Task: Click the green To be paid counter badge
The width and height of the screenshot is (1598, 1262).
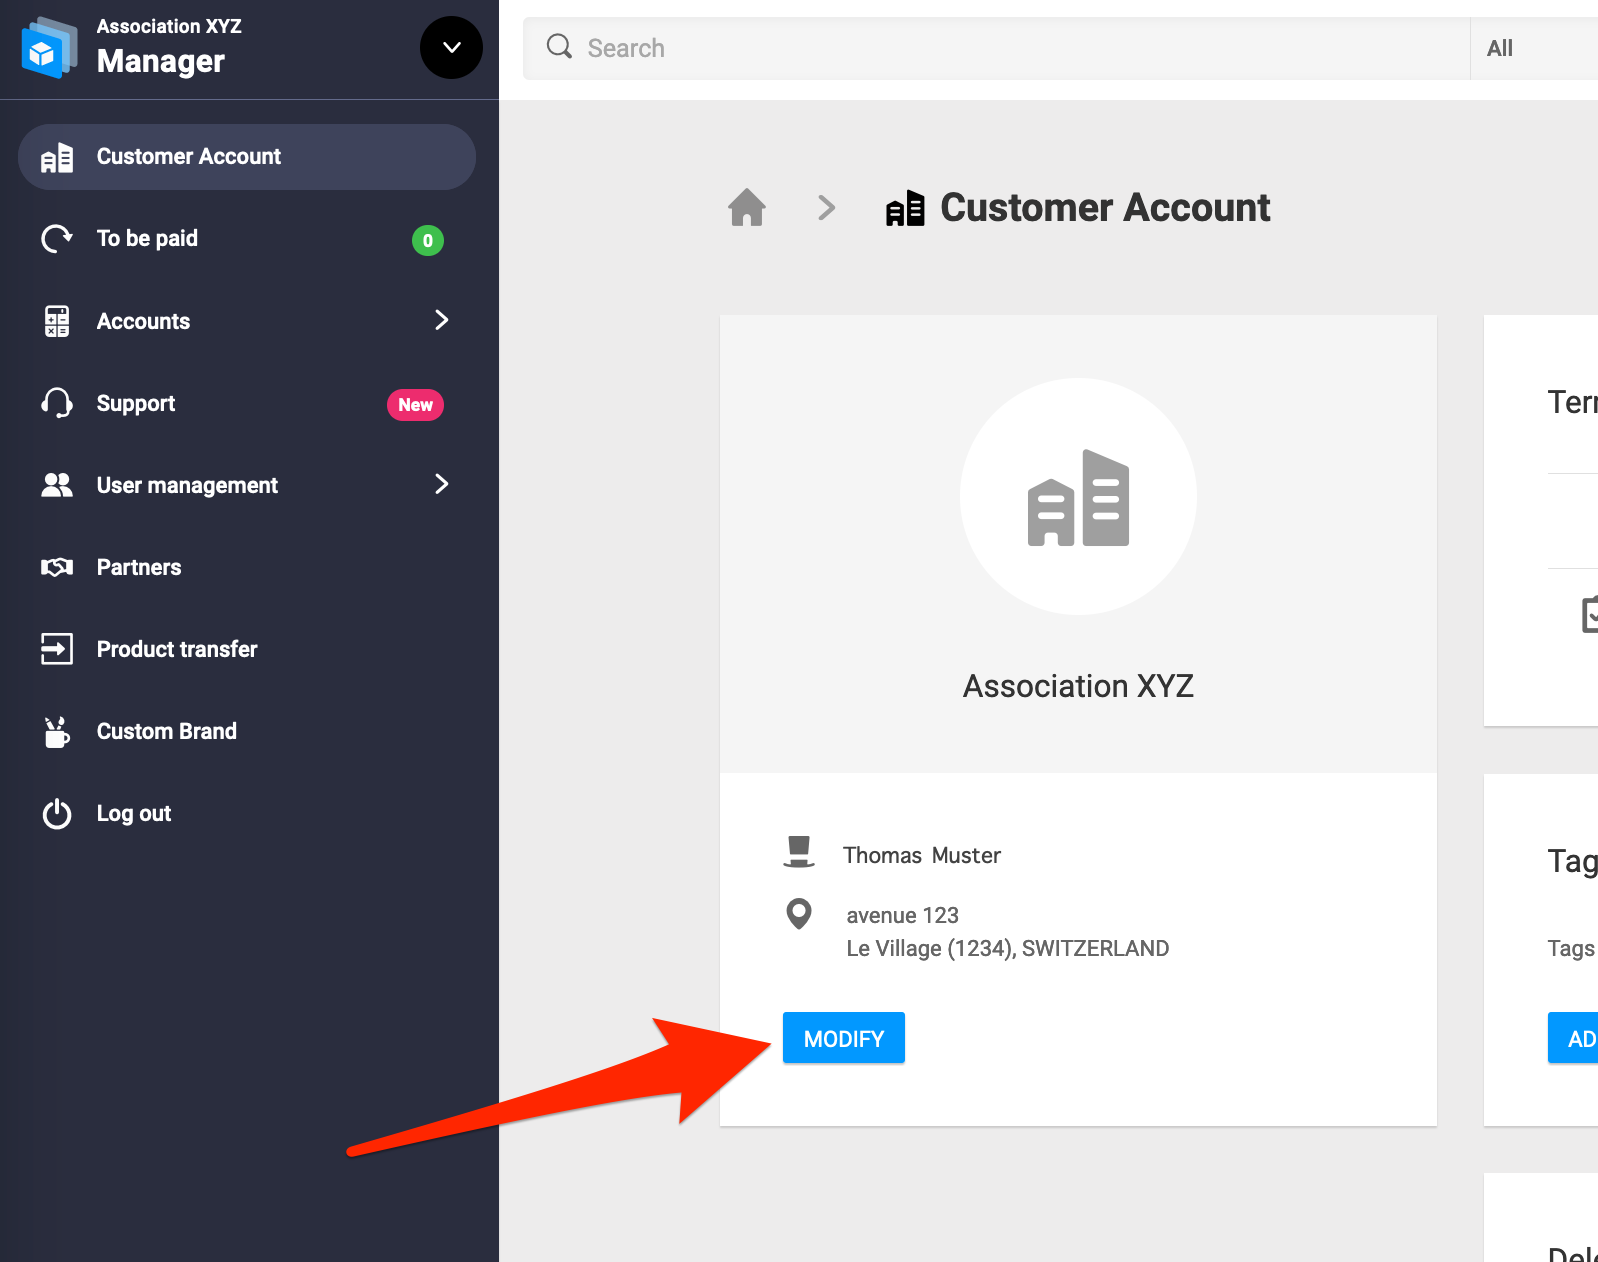Action: tap(427, 240)
